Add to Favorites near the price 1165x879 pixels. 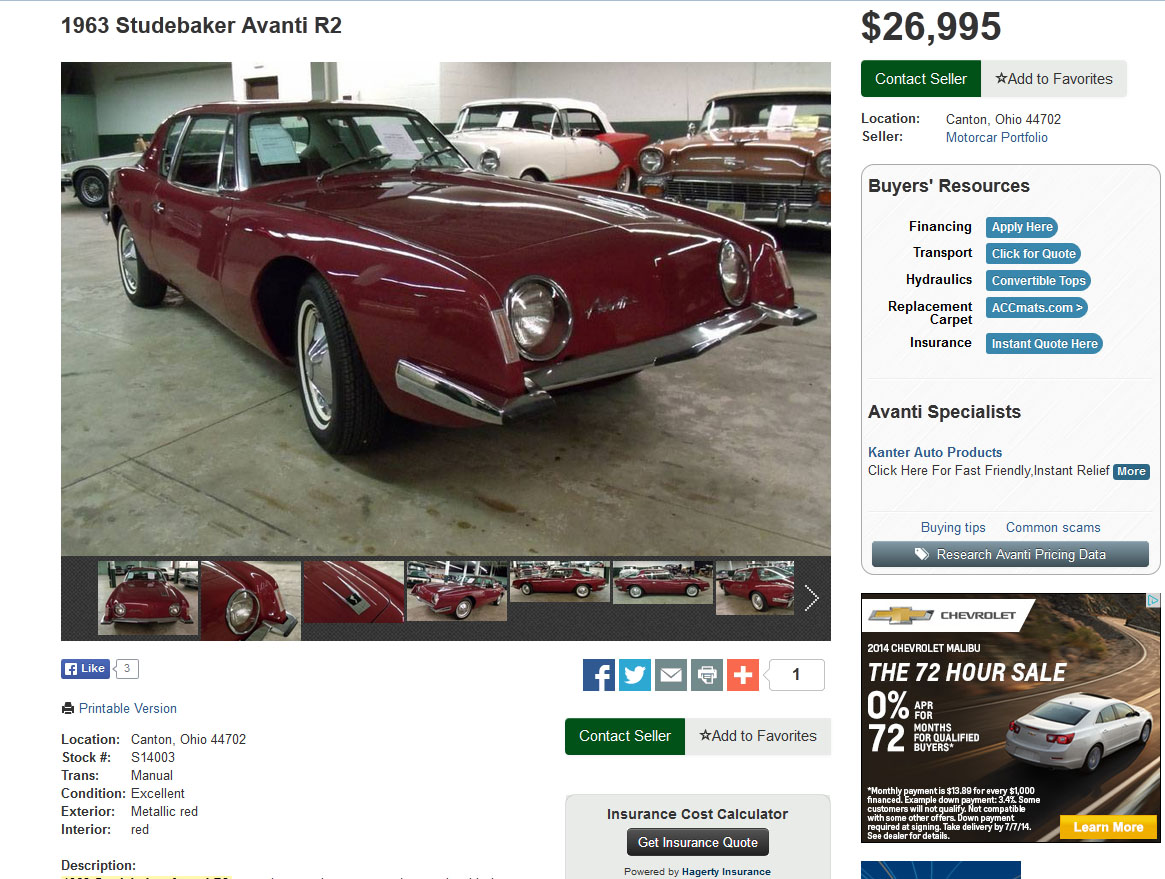[1054, 79]
